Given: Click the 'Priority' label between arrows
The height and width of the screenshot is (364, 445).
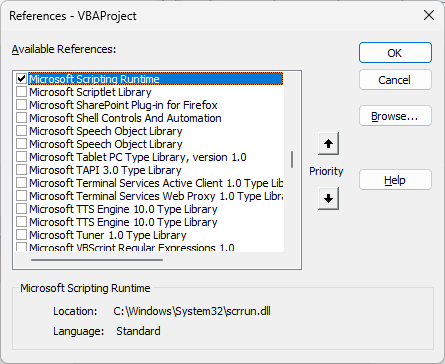Looking at the screenshot, I should [x=326, y=171].
